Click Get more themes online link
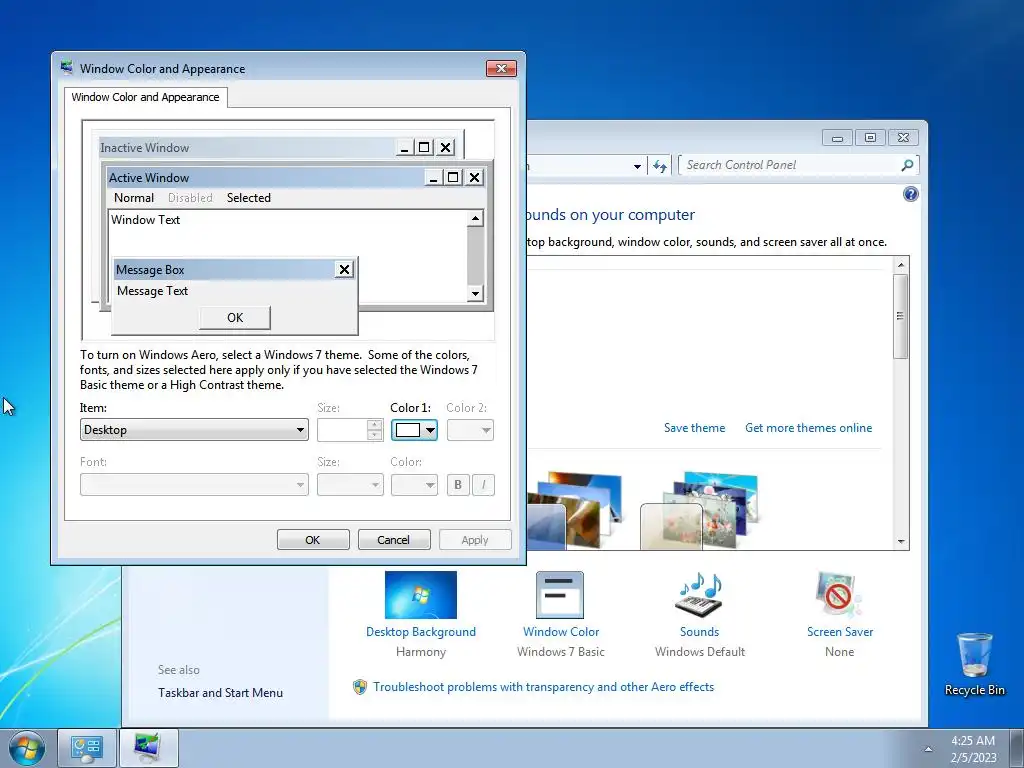The height and width of the screenshot is (768, 1024). 808,428
